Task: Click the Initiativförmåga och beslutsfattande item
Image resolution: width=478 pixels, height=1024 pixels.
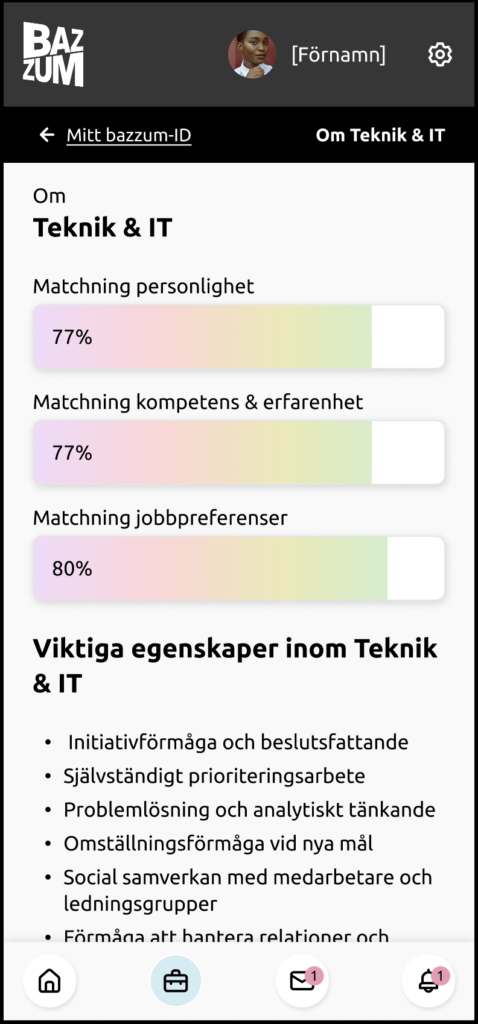Action: click(238, 743)
